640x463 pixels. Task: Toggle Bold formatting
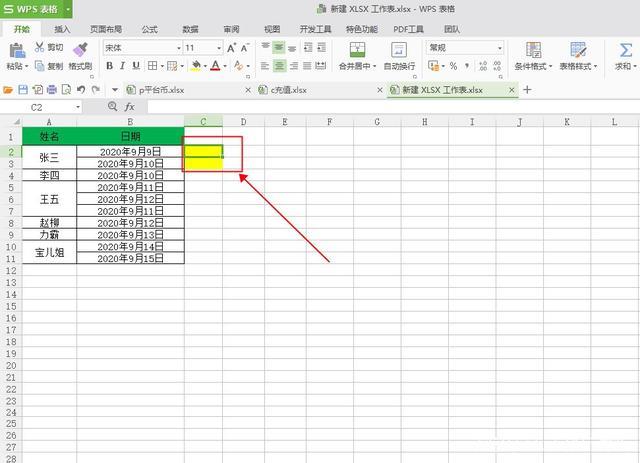[109, 66]
